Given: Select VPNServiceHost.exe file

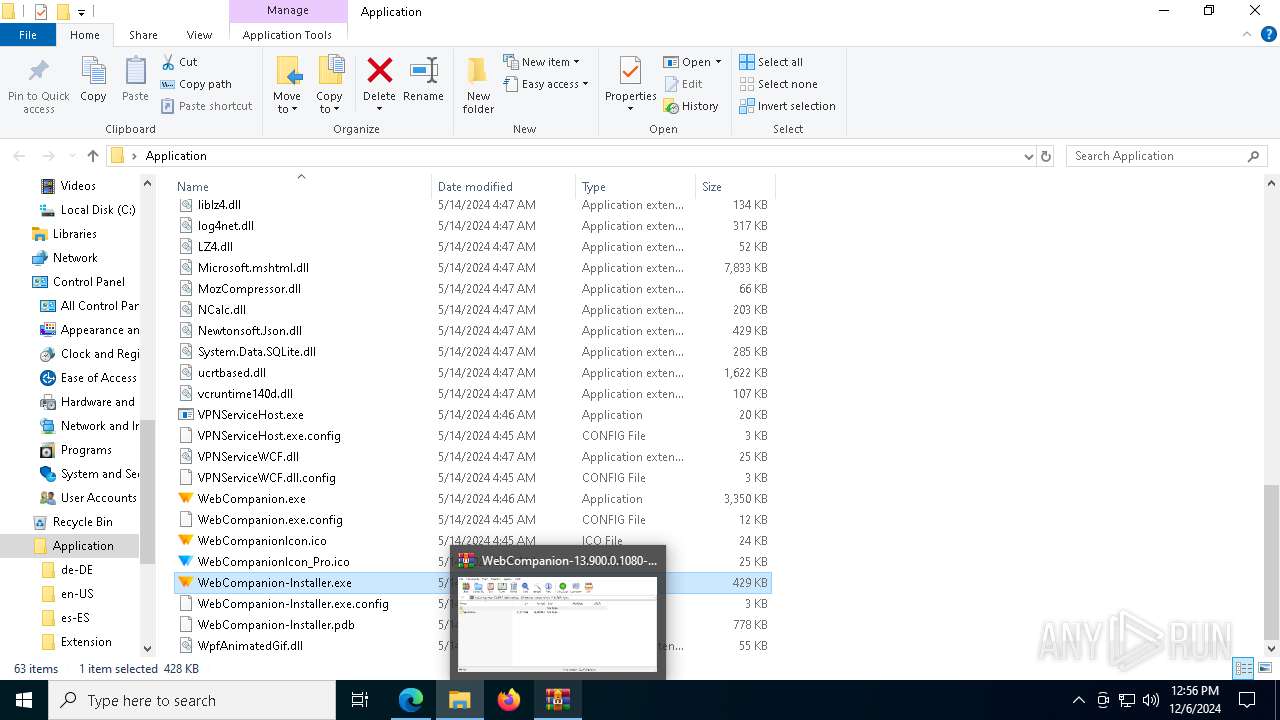Looking at the screenshot, I should point(251,415).
